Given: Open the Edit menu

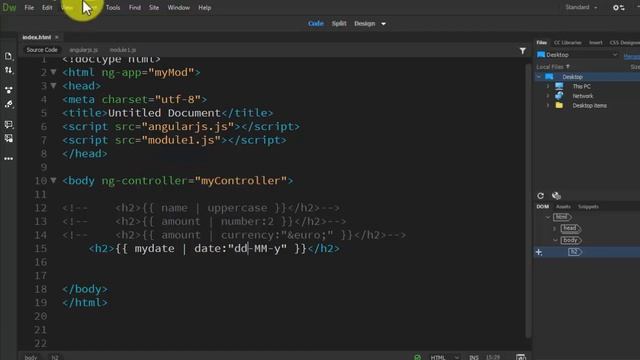Looking at the screenshot, I should pyautogui.click(x=47, y=7).
